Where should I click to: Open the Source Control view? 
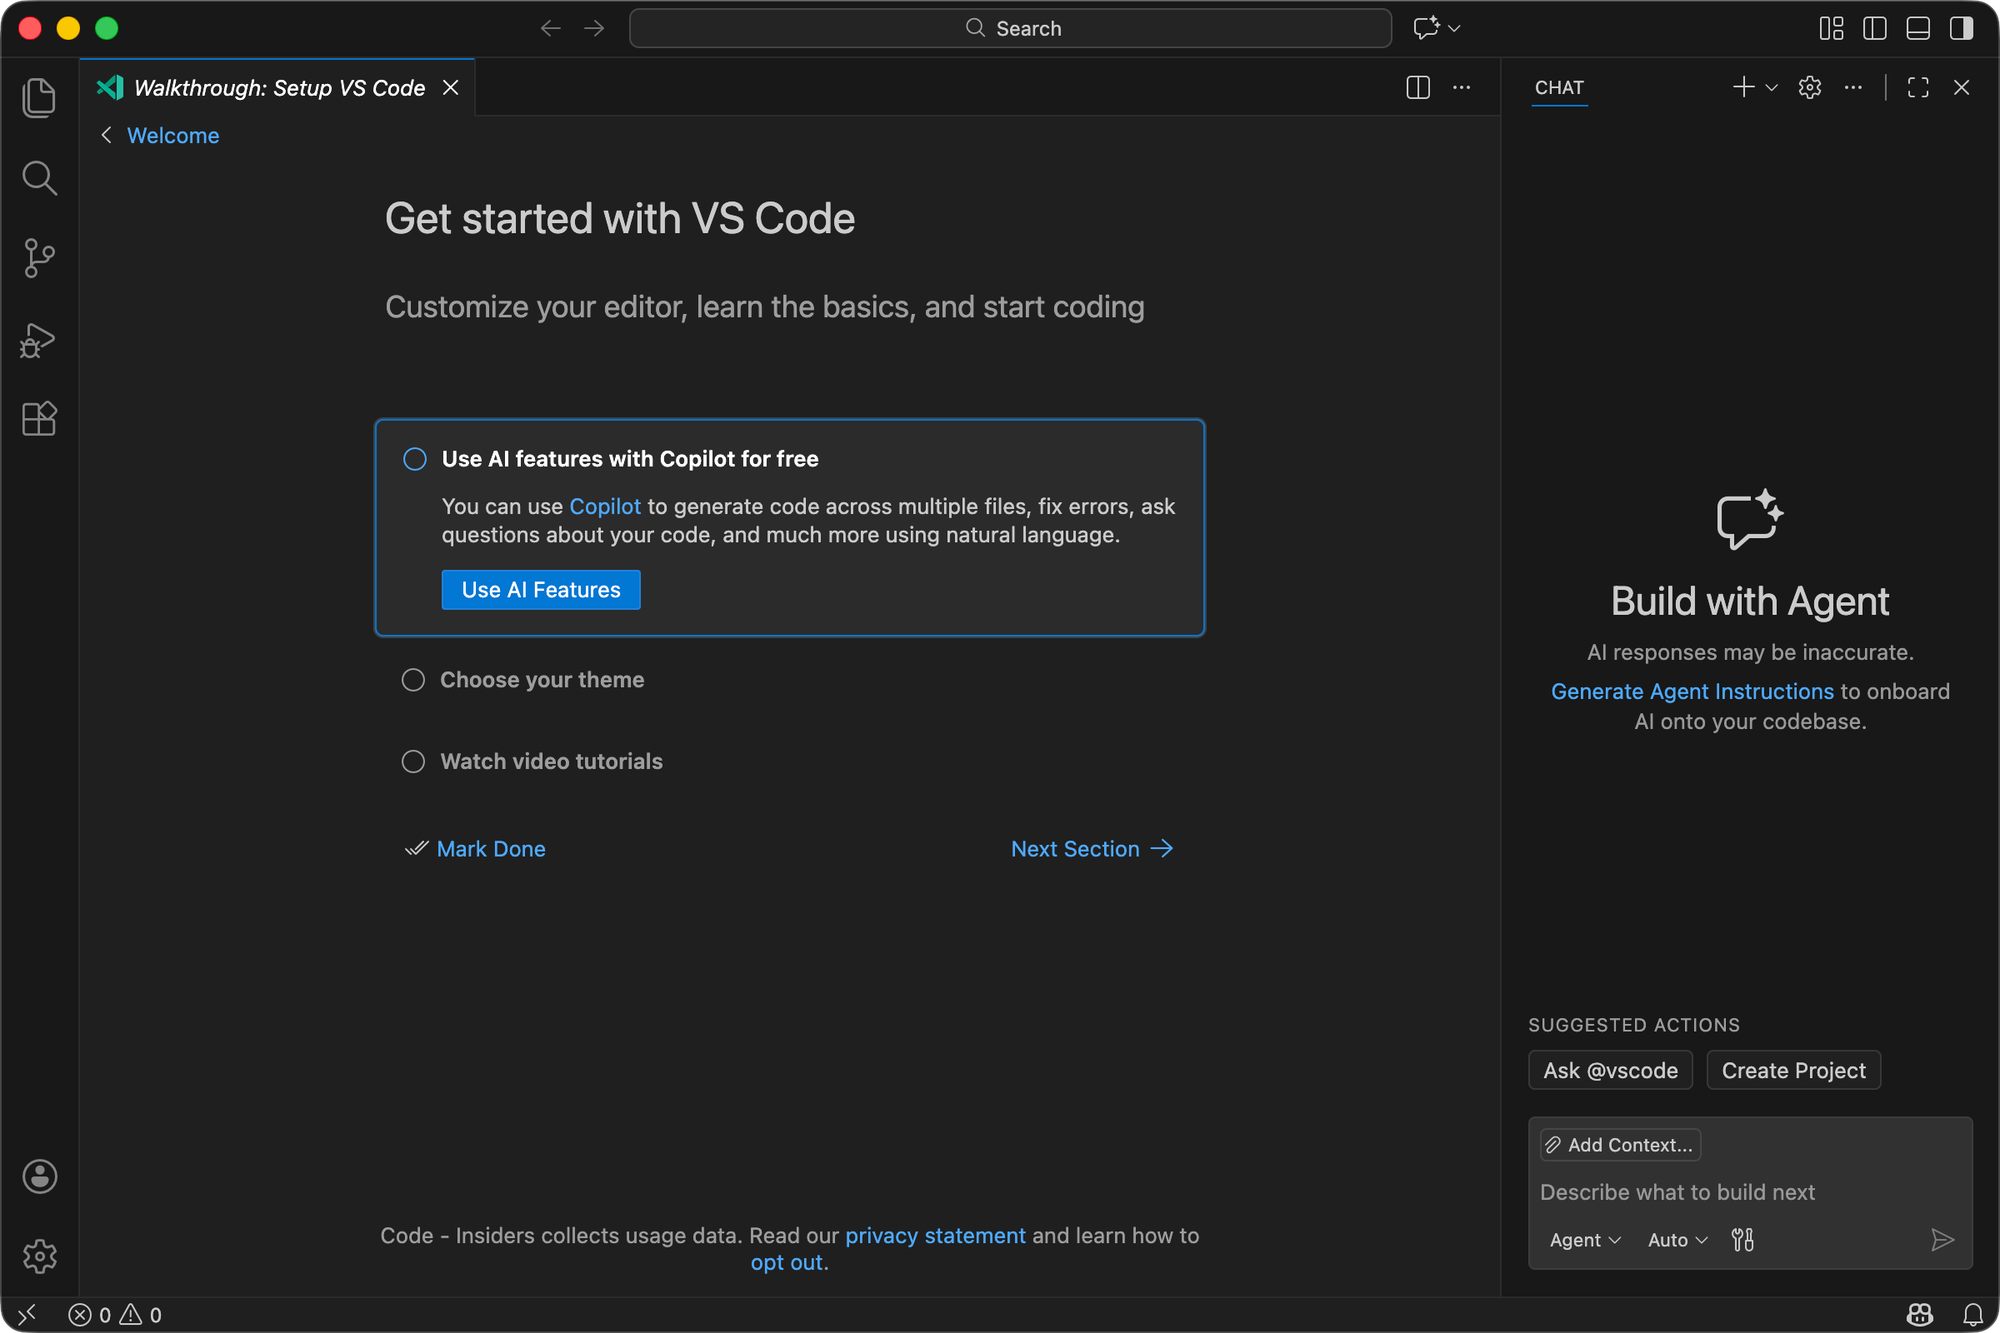click(39, 258)
